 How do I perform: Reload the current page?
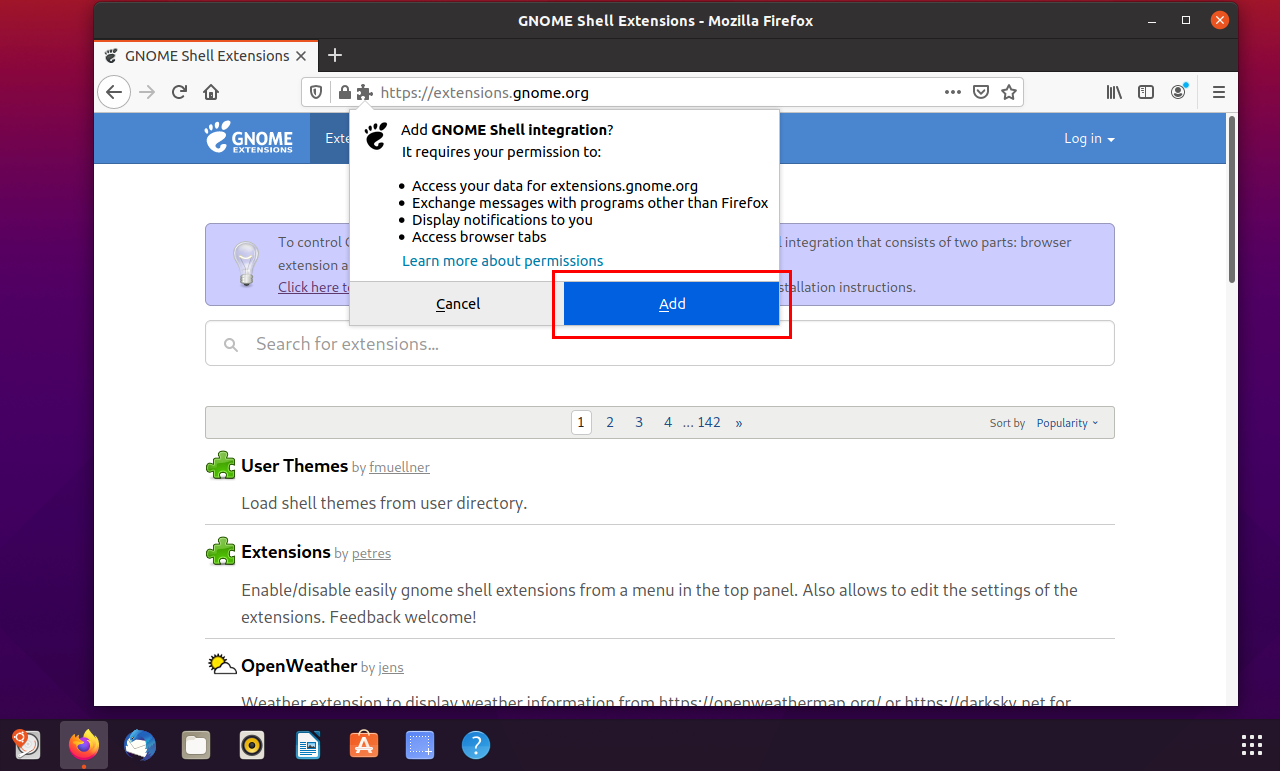click(179, 92)
